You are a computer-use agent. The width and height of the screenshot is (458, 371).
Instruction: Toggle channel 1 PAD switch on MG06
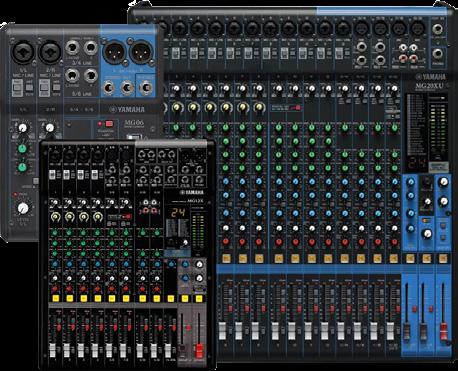tap(17, 89)
